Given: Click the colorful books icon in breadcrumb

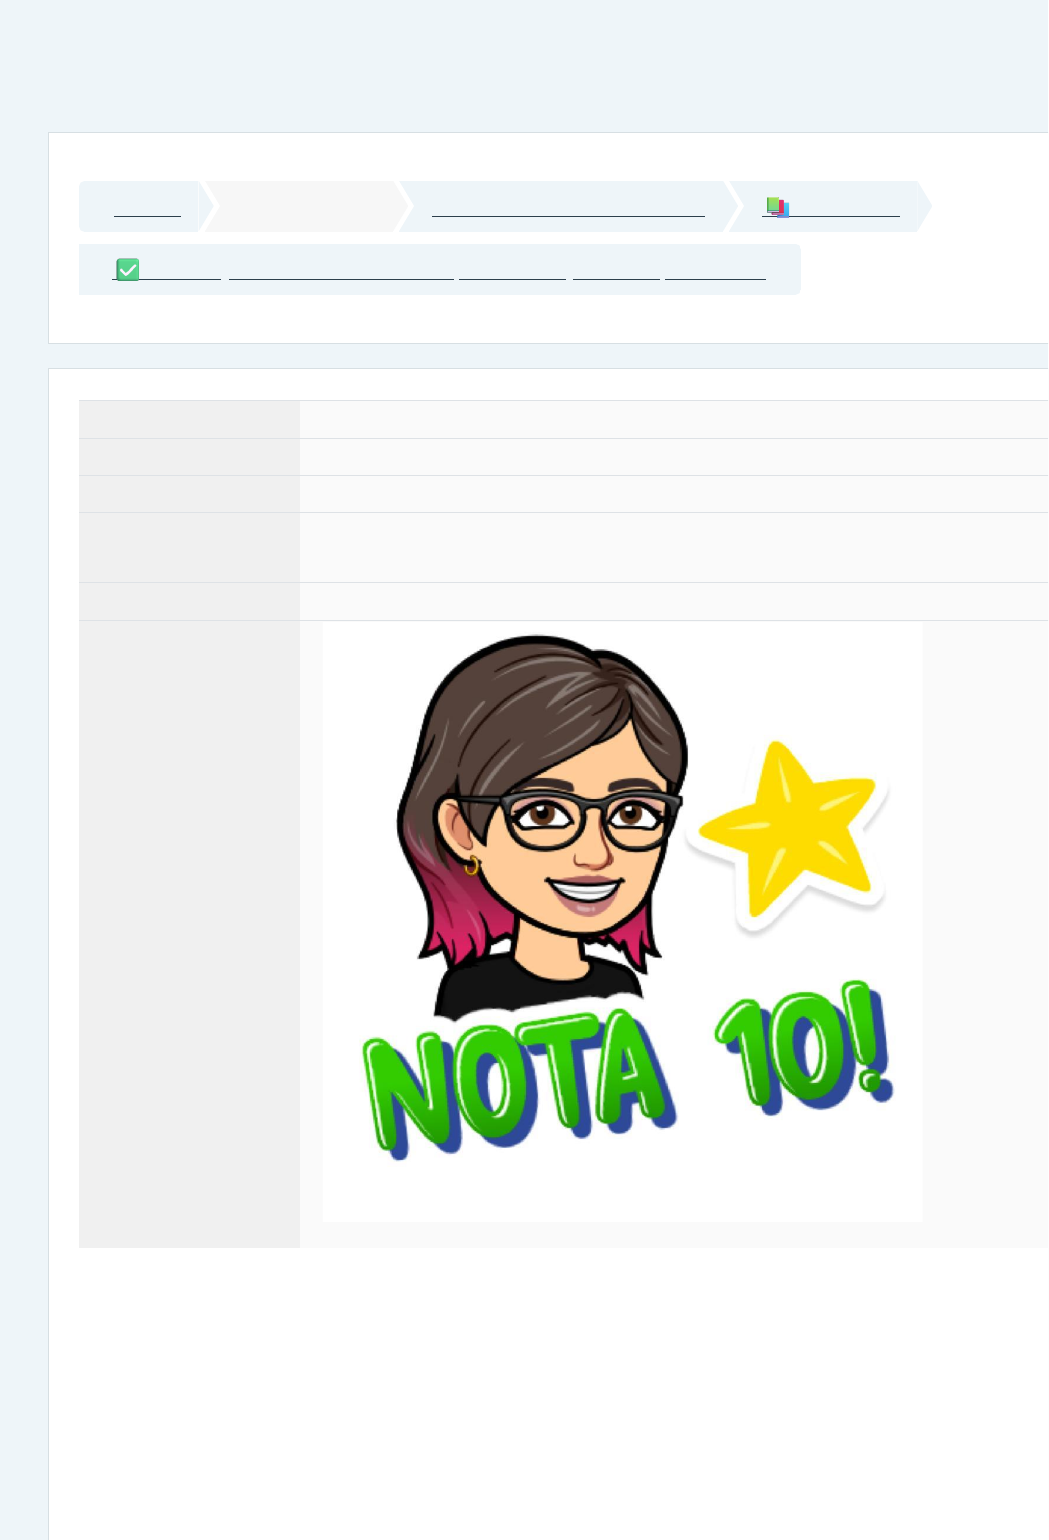Looking at the screenshot, I should pyautogui.click(x=777, y=206).
